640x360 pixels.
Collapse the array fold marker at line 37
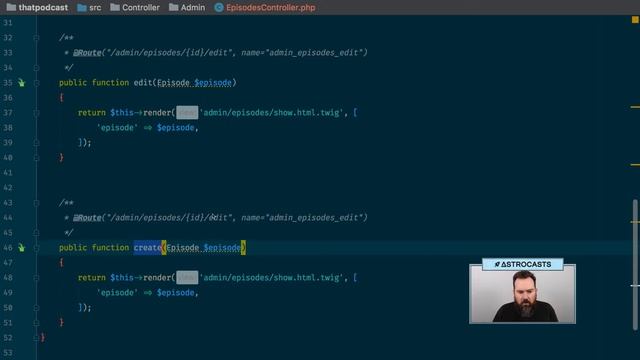[x=36, y=113]
